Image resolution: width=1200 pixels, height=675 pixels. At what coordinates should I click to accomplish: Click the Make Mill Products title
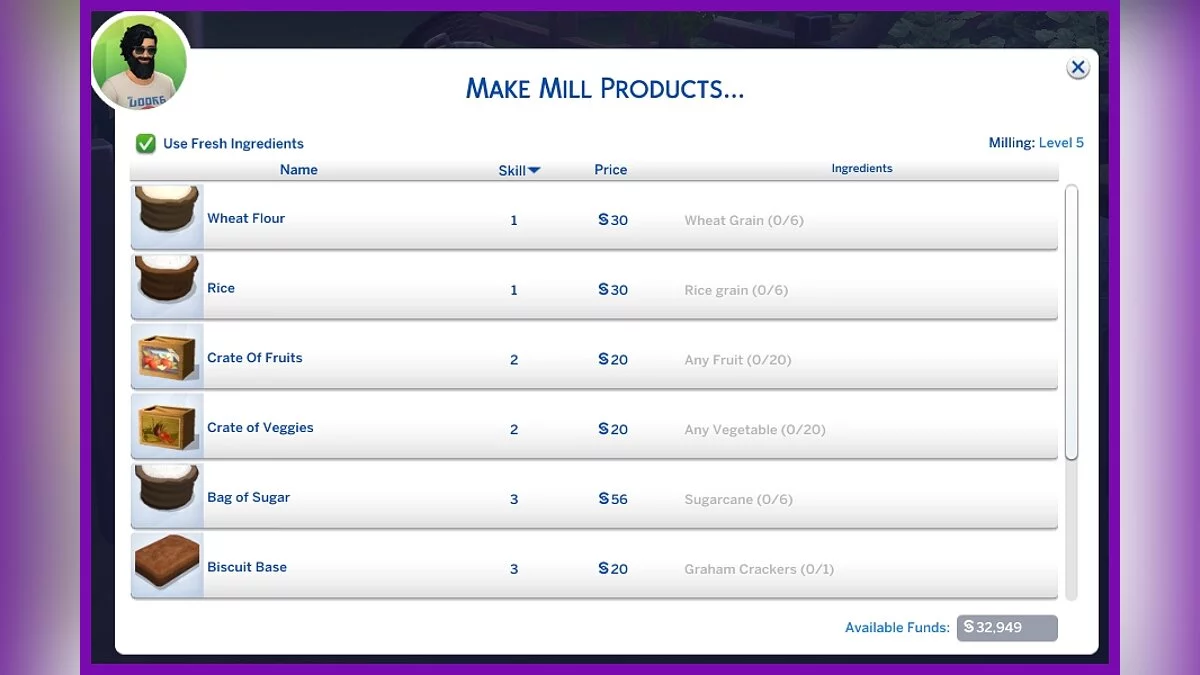point(605,88)
